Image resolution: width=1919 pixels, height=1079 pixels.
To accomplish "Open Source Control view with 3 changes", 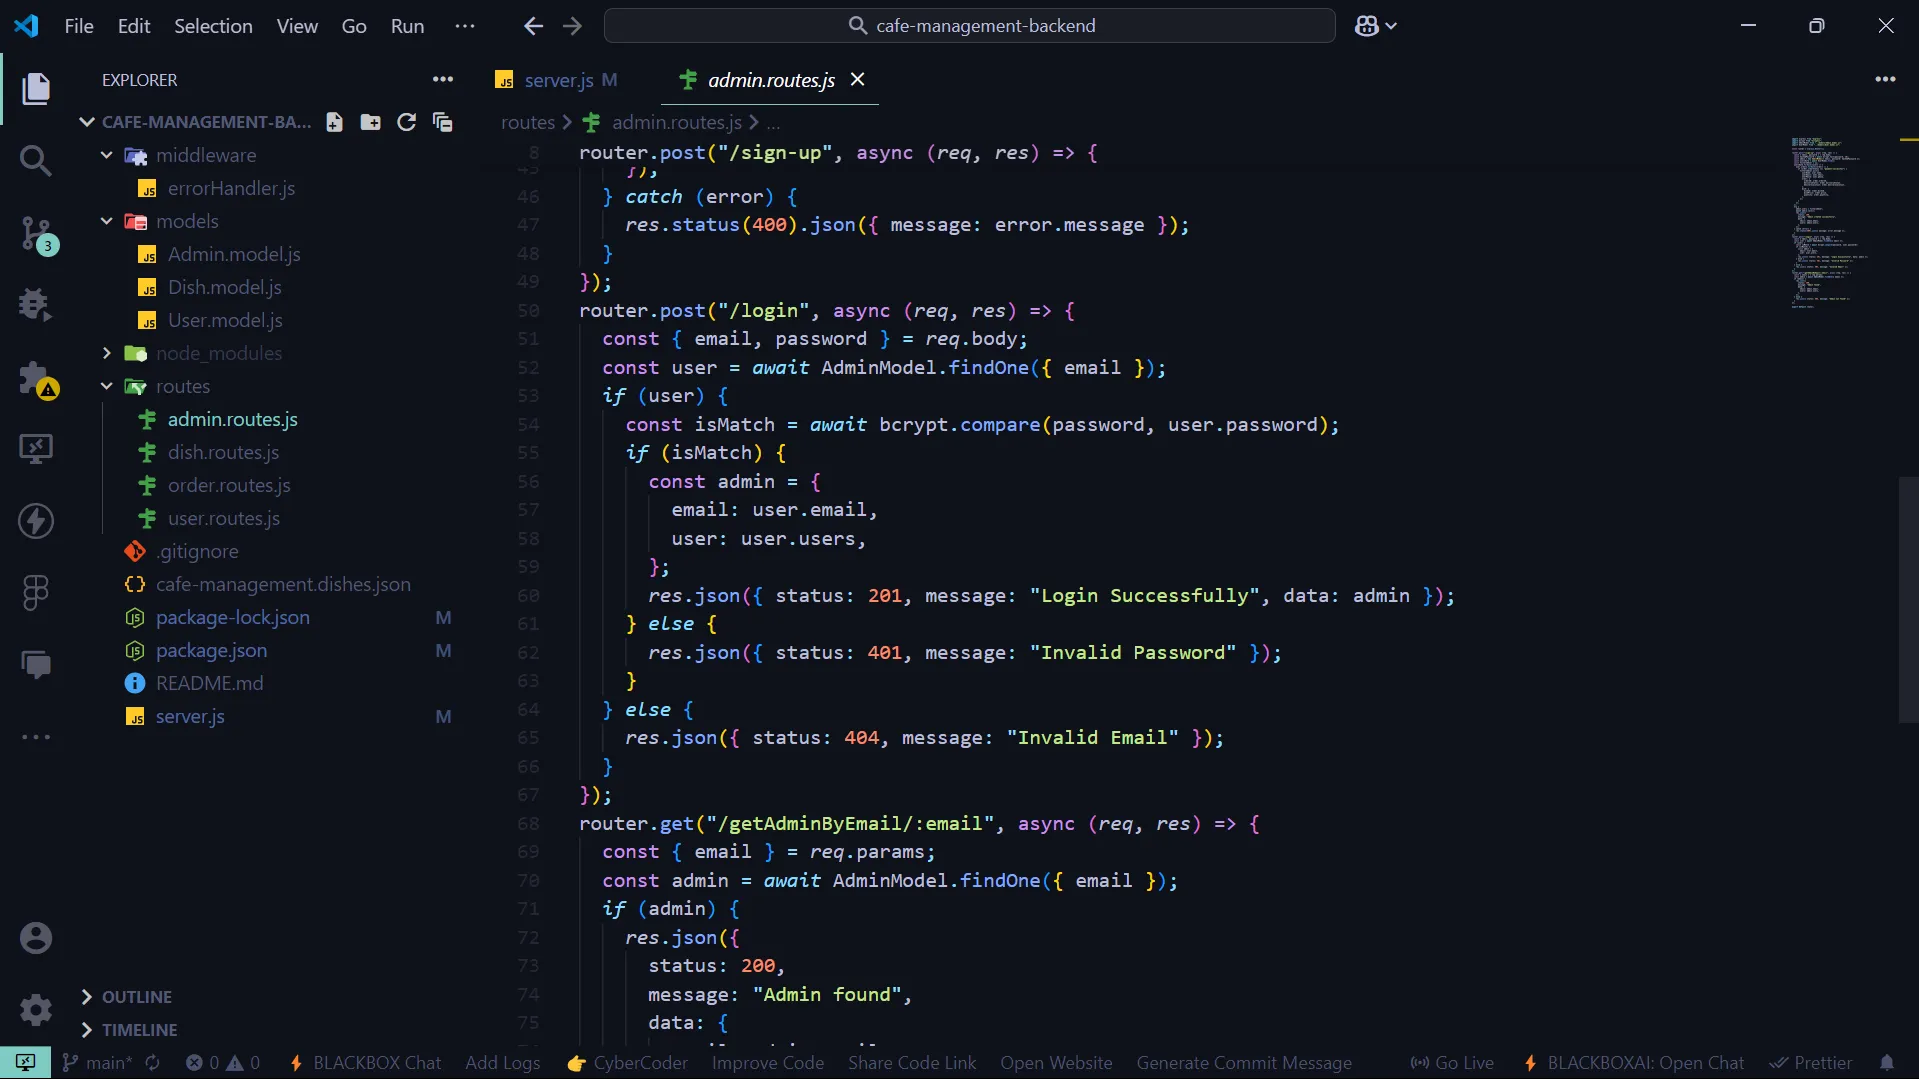I will [x=36, y=234].
